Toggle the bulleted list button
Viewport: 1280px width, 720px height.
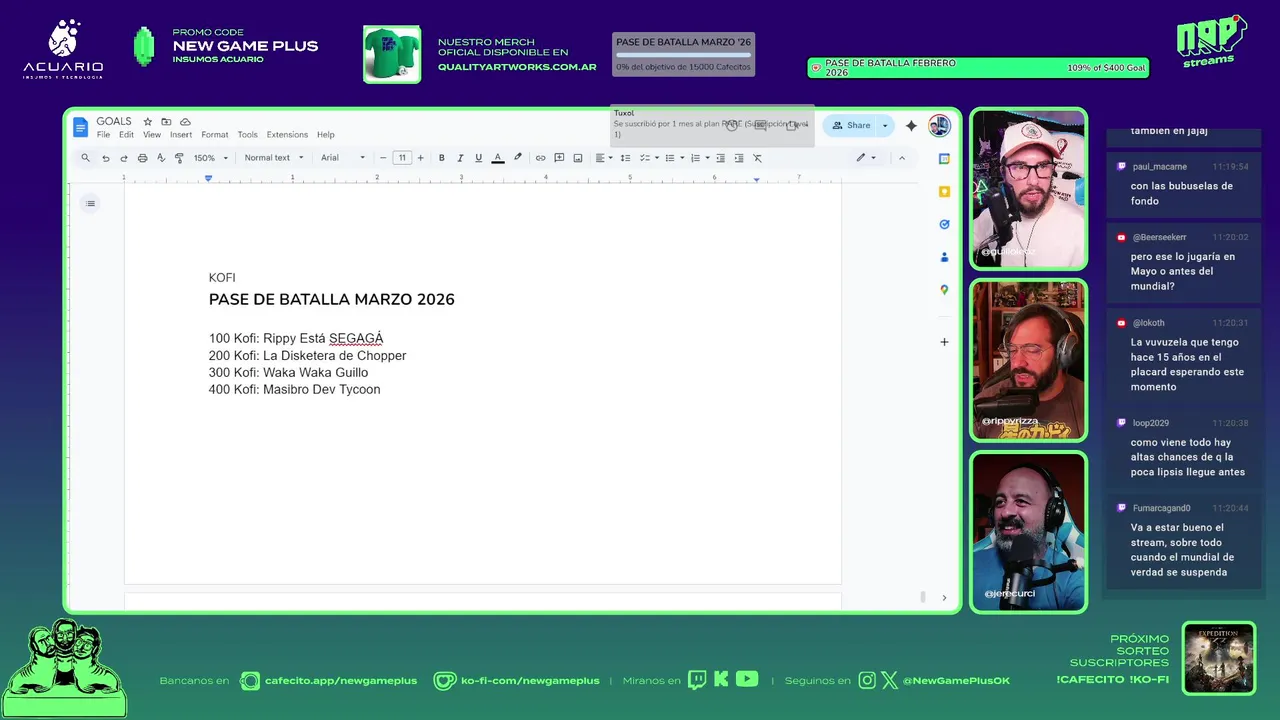tap(669, 158)
